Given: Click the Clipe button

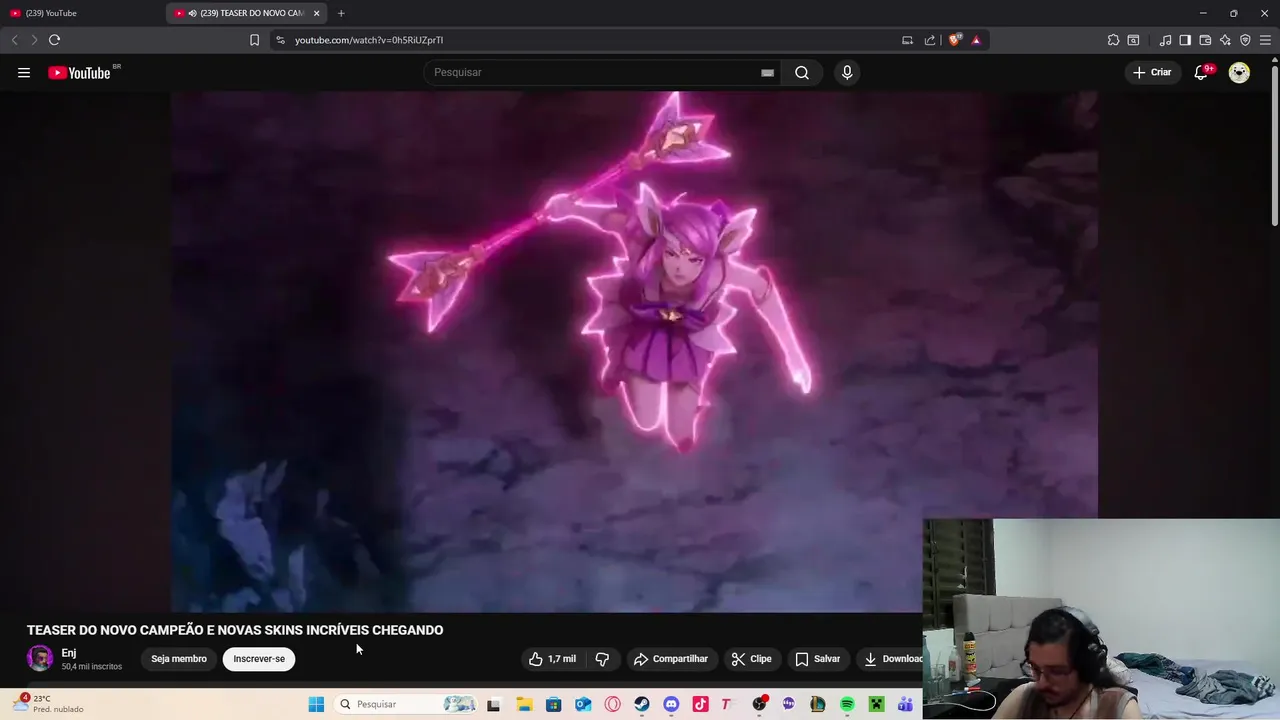Looking at the screenshot, I should 752,659.
